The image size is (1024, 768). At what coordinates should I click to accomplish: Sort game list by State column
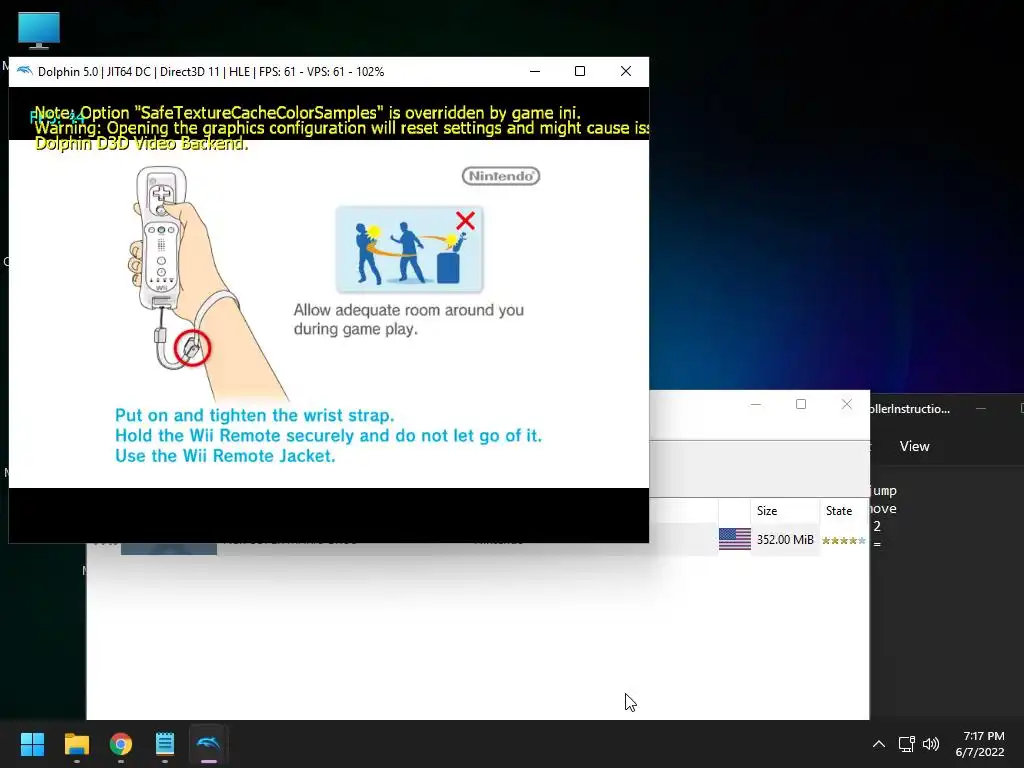pyautogui.click(x=844, y=511)
